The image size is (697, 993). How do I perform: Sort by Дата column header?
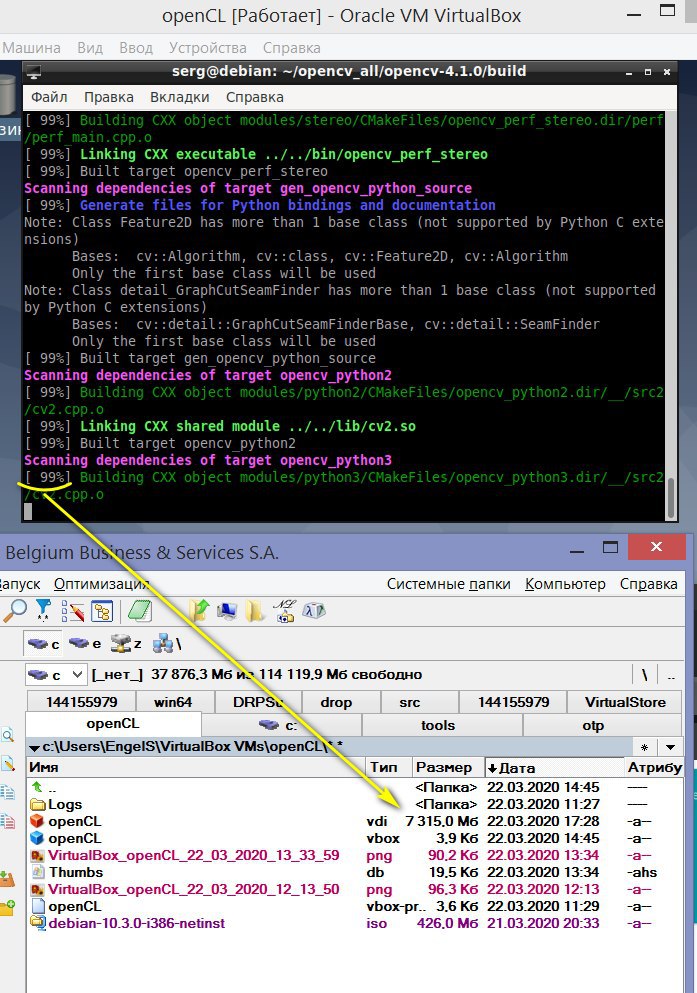point(554,767)
